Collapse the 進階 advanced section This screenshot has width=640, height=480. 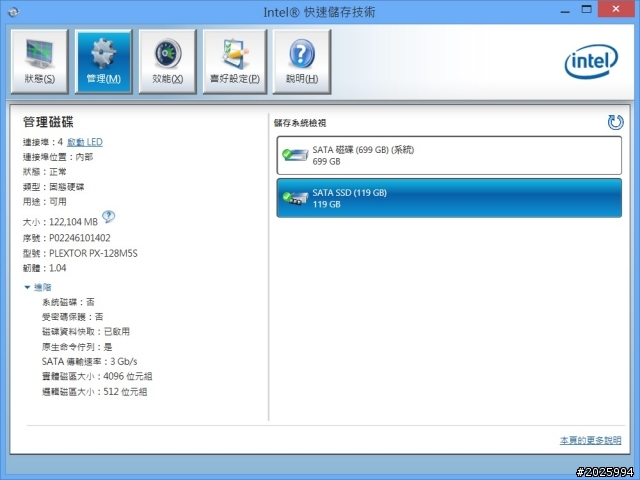[x=38, y=287]
